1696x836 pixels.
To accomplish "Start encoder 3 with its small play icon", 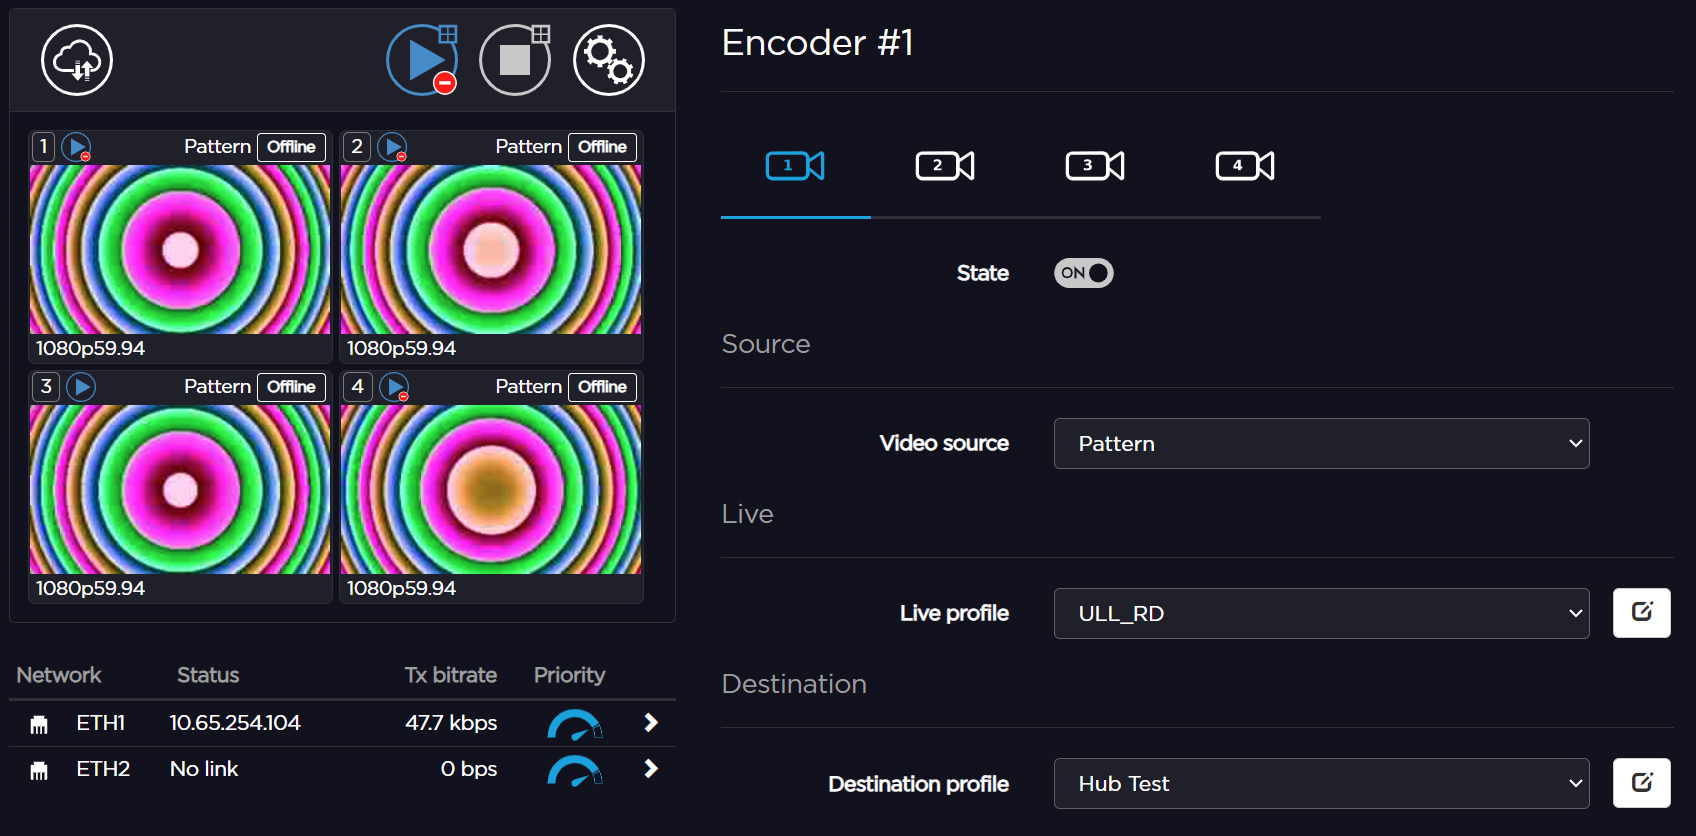I will point(81,387).
